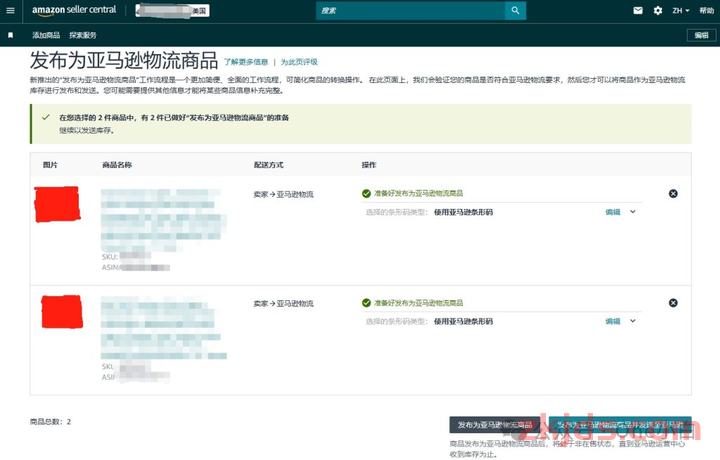This screenshot has width=720, height=460.
Task: Click the teal publish and send inventory button
Action: [x=620, y=425]
